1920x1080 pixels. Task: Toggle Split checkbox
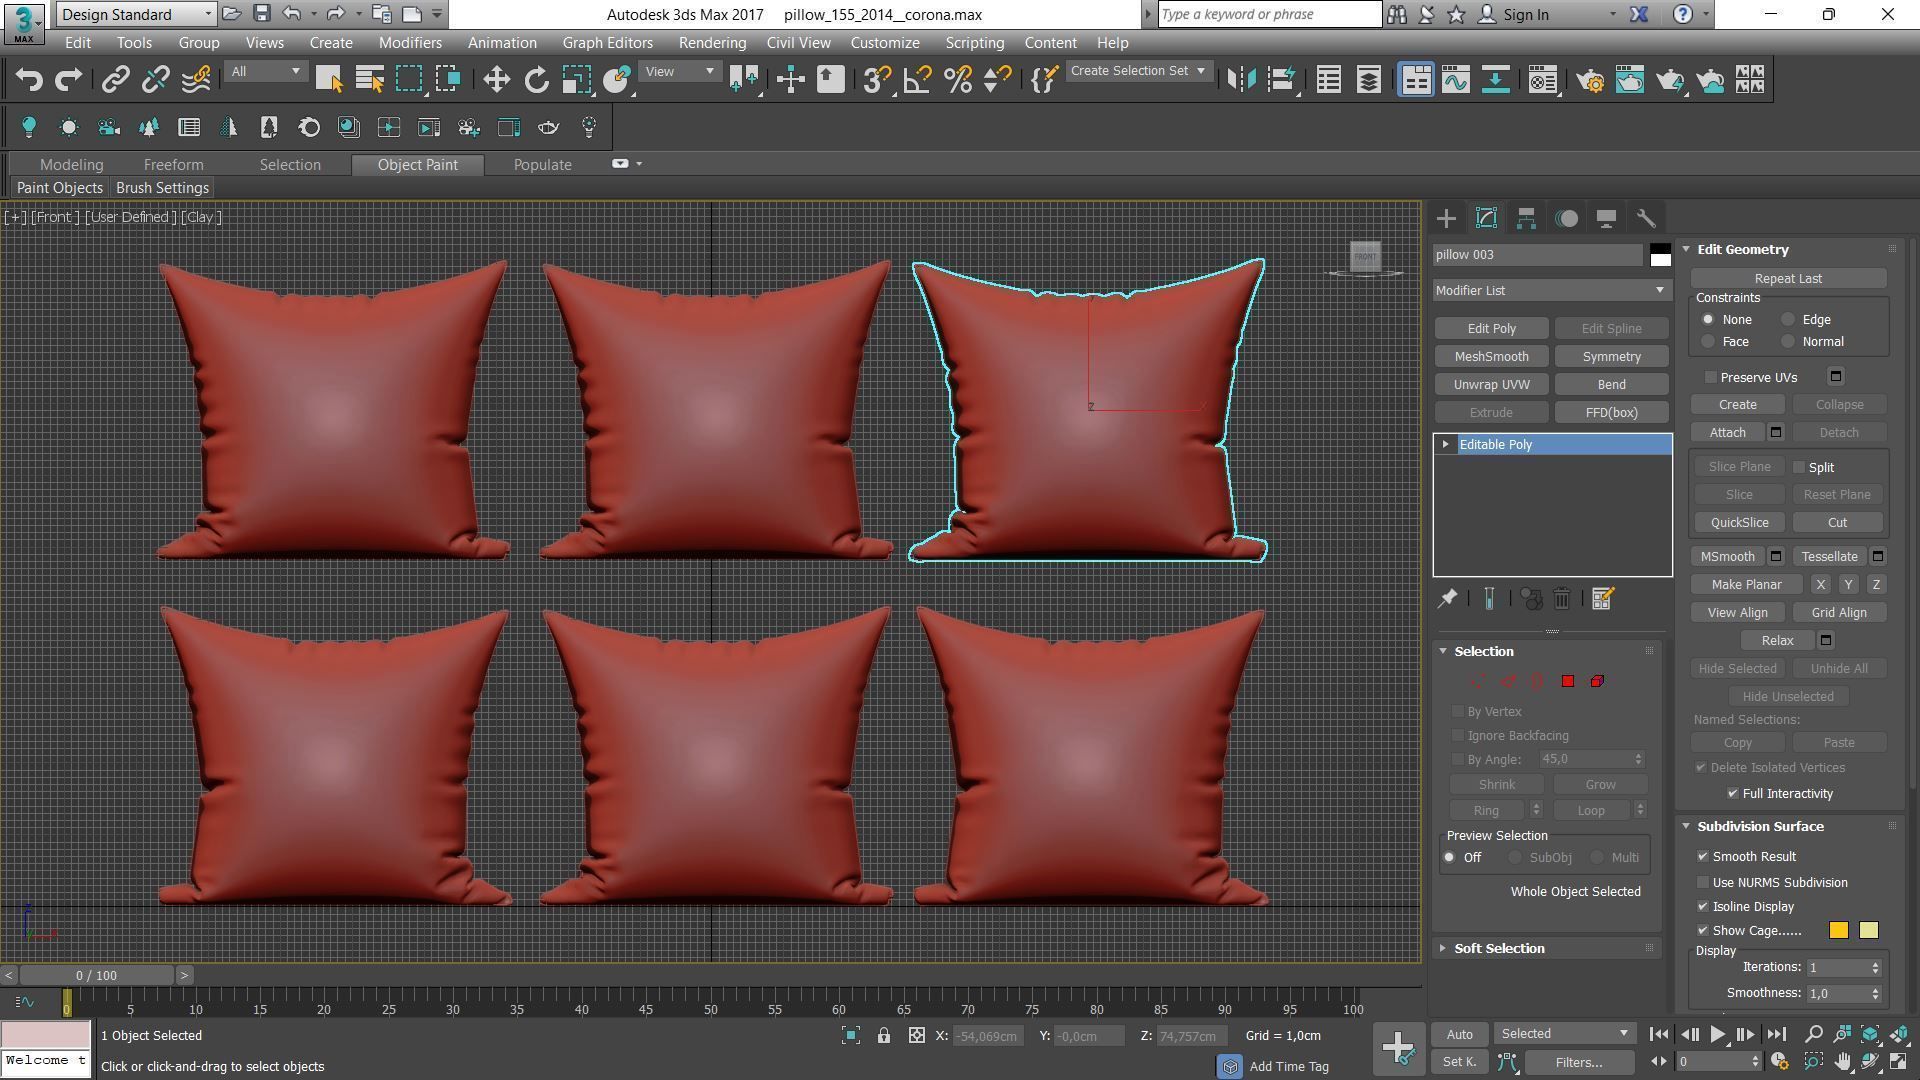[x=1799, y=467]
